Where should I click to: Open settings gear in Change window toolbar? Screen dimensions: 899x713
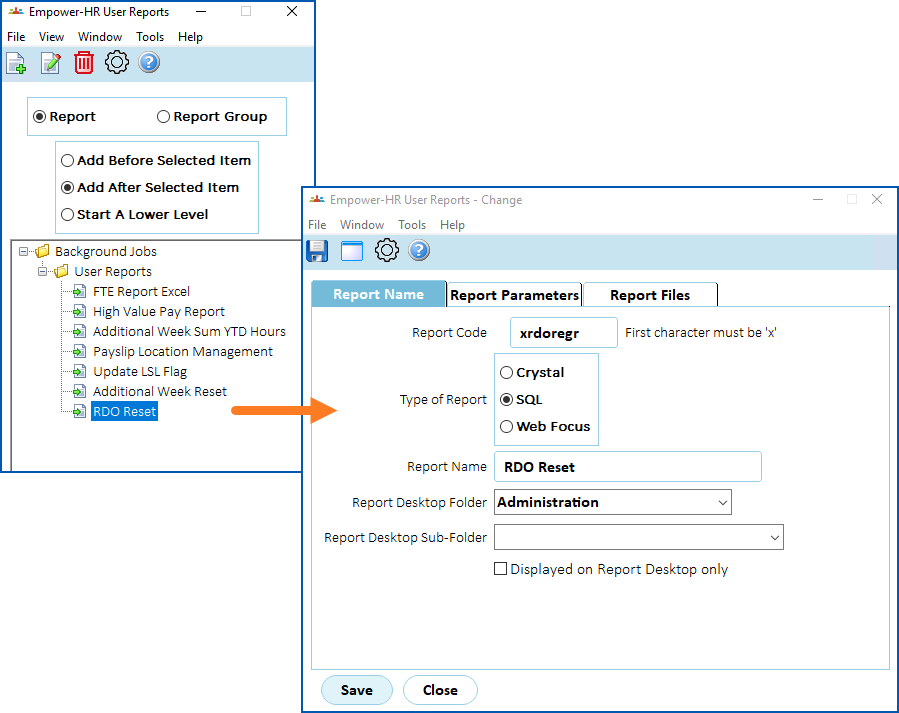pyautogui.click(x=387, y=250)
